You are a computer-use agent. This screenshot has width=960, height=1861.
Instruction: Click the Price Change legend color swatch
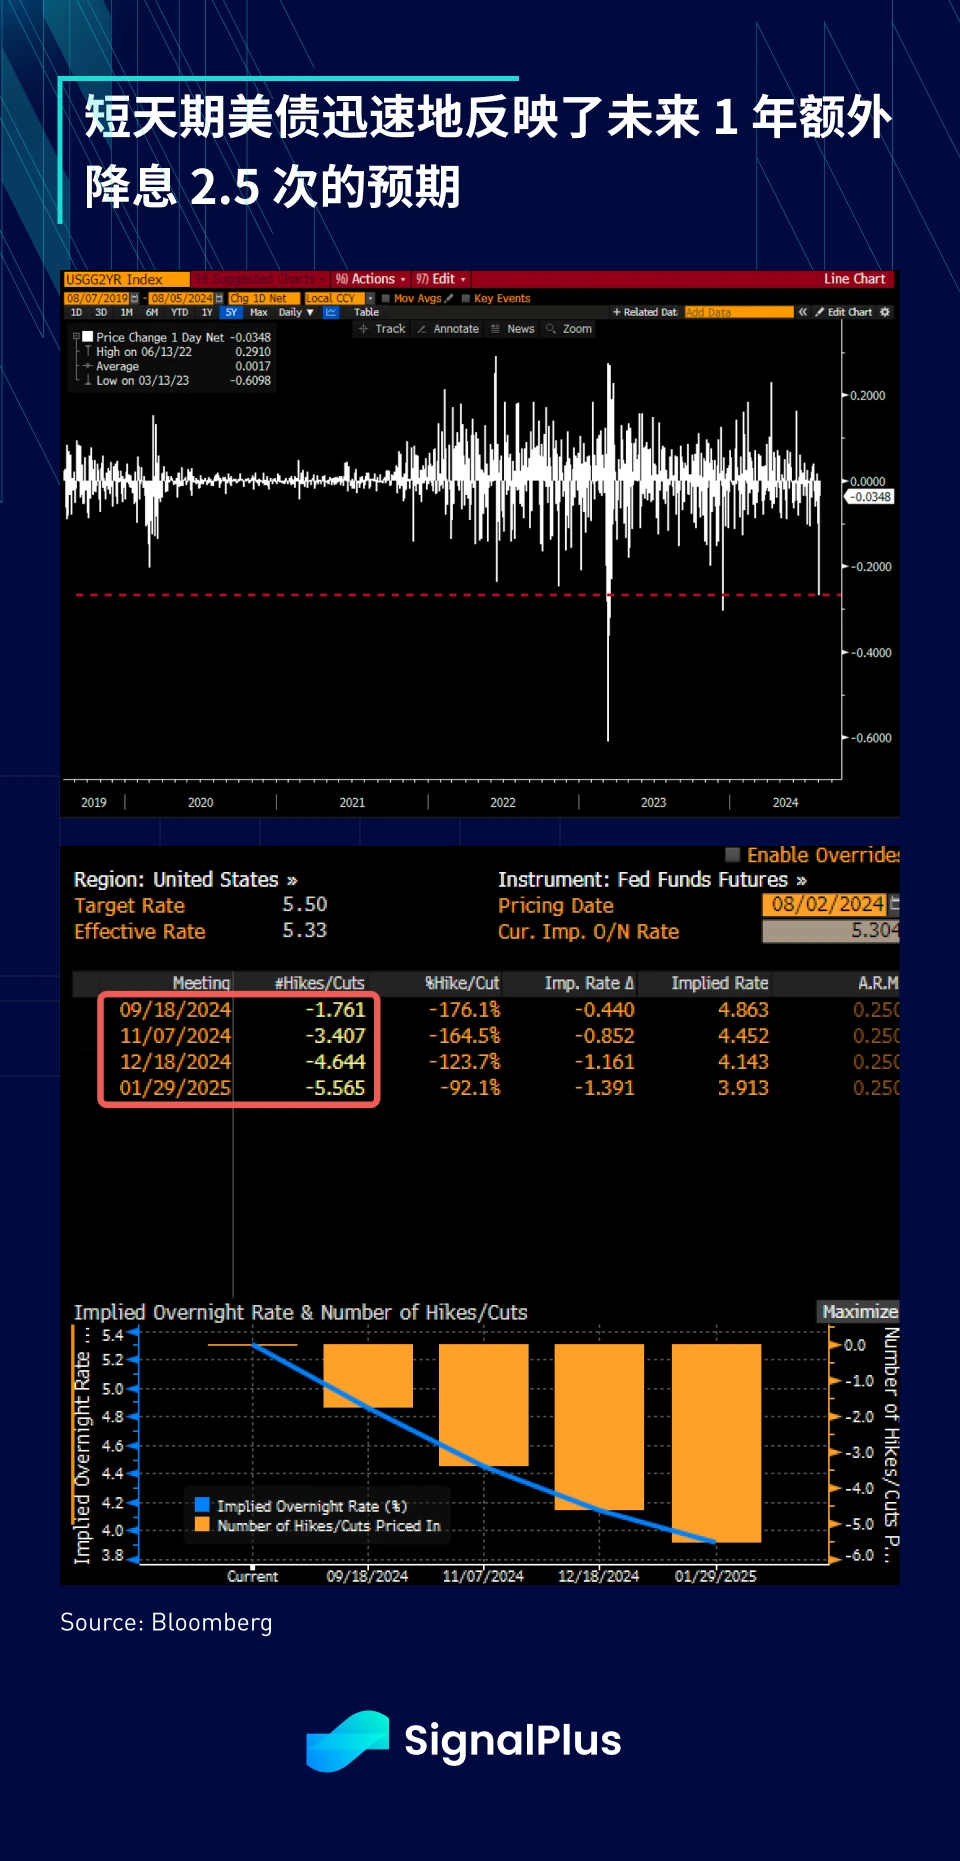(x=88, y=337)
